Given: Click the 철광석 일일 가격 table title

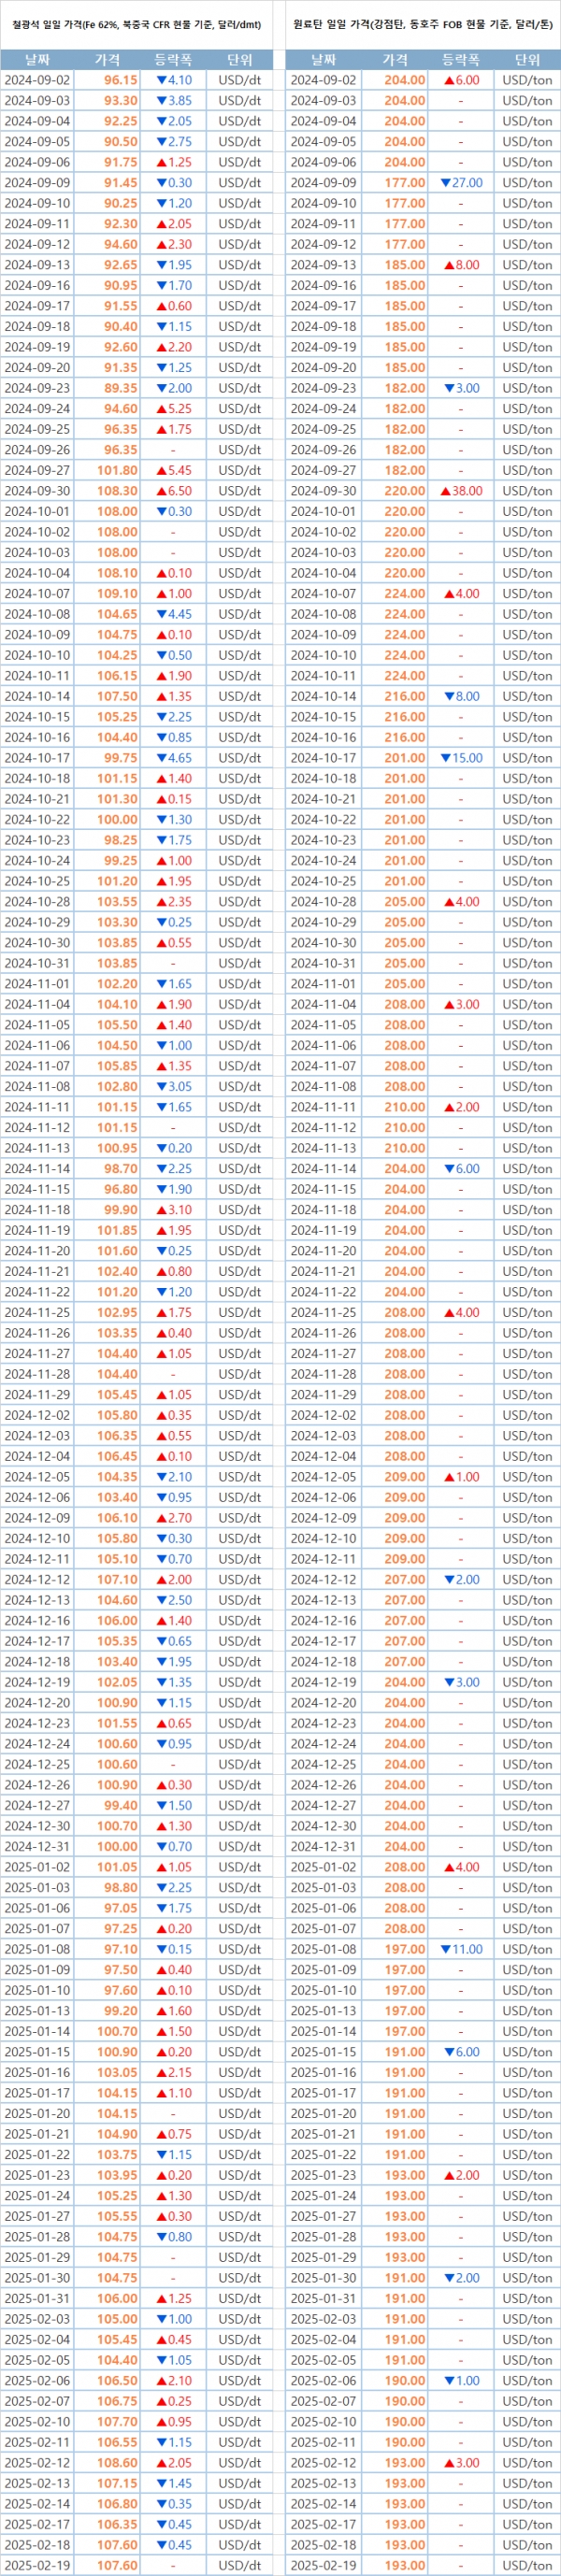Looking at the screenshot, I should pos(136,24).
